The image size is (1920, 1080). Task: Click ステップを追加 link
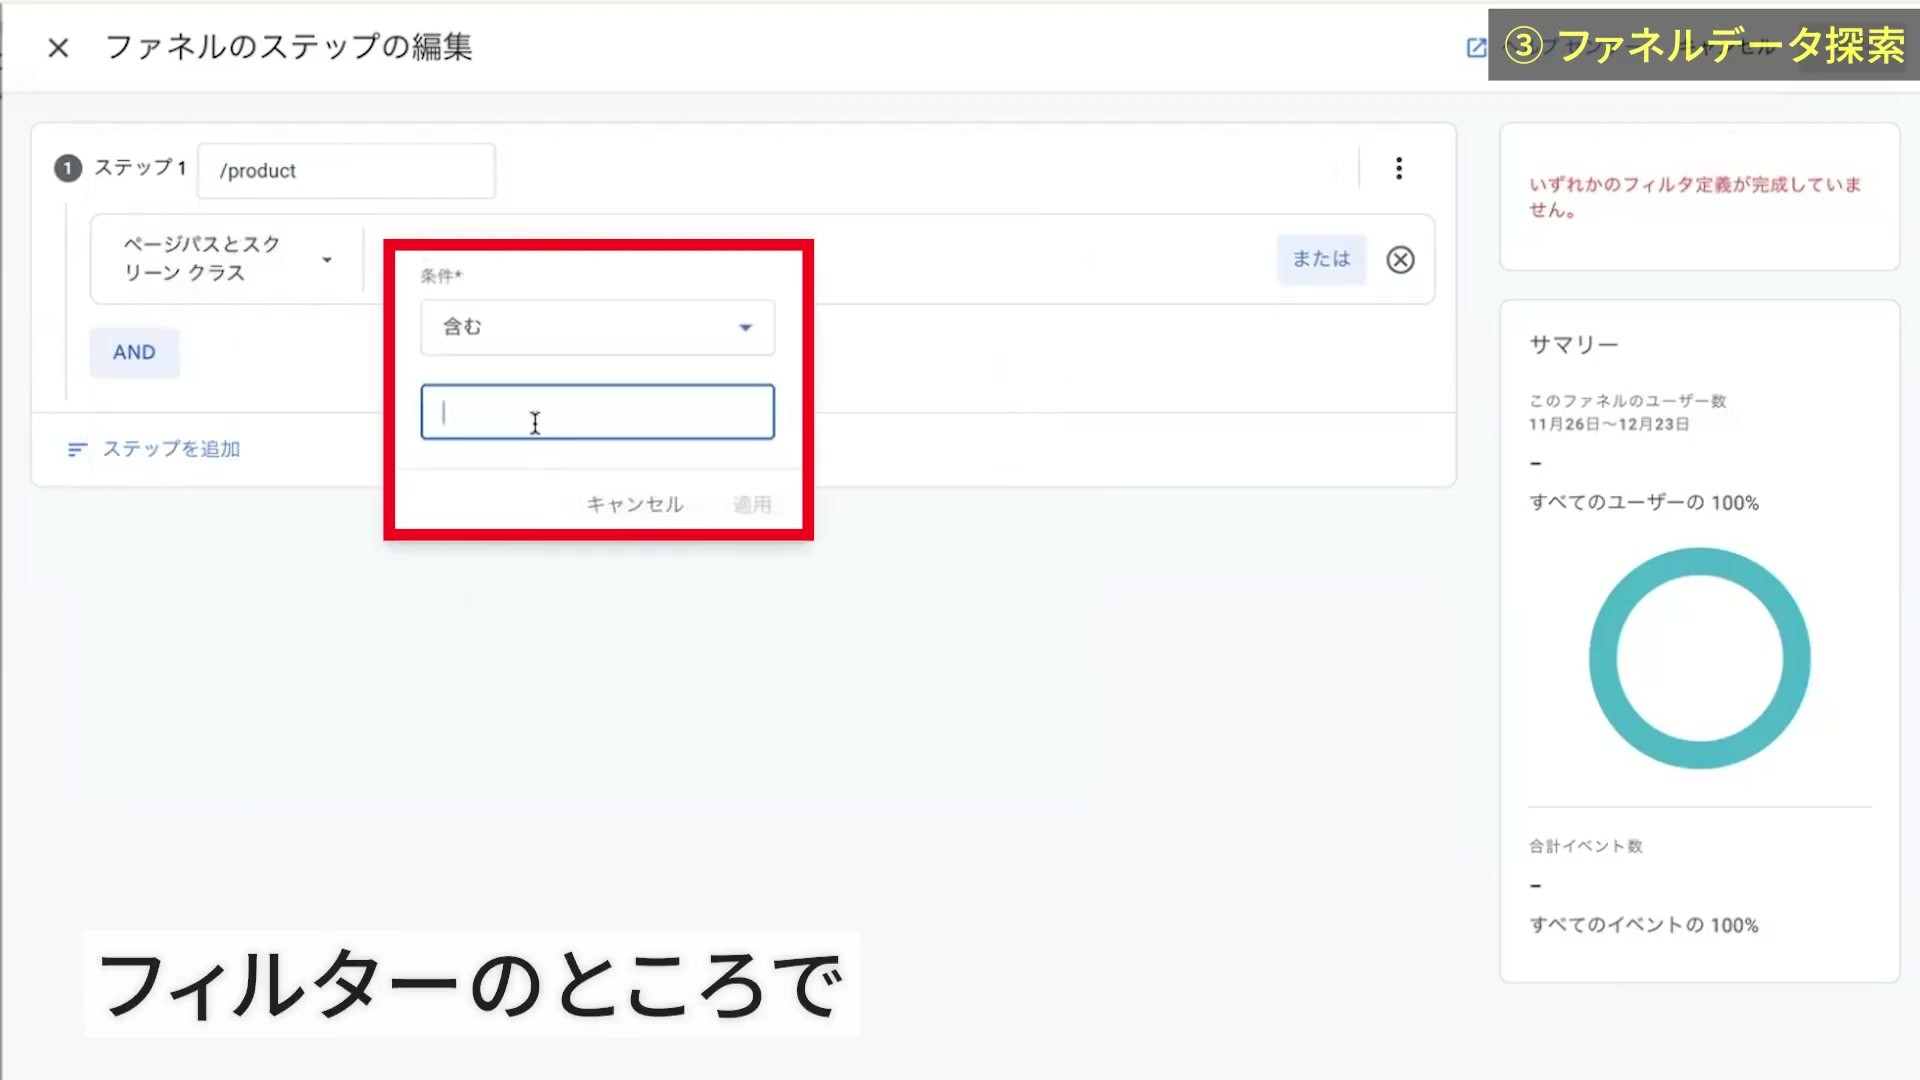point(171,449)
